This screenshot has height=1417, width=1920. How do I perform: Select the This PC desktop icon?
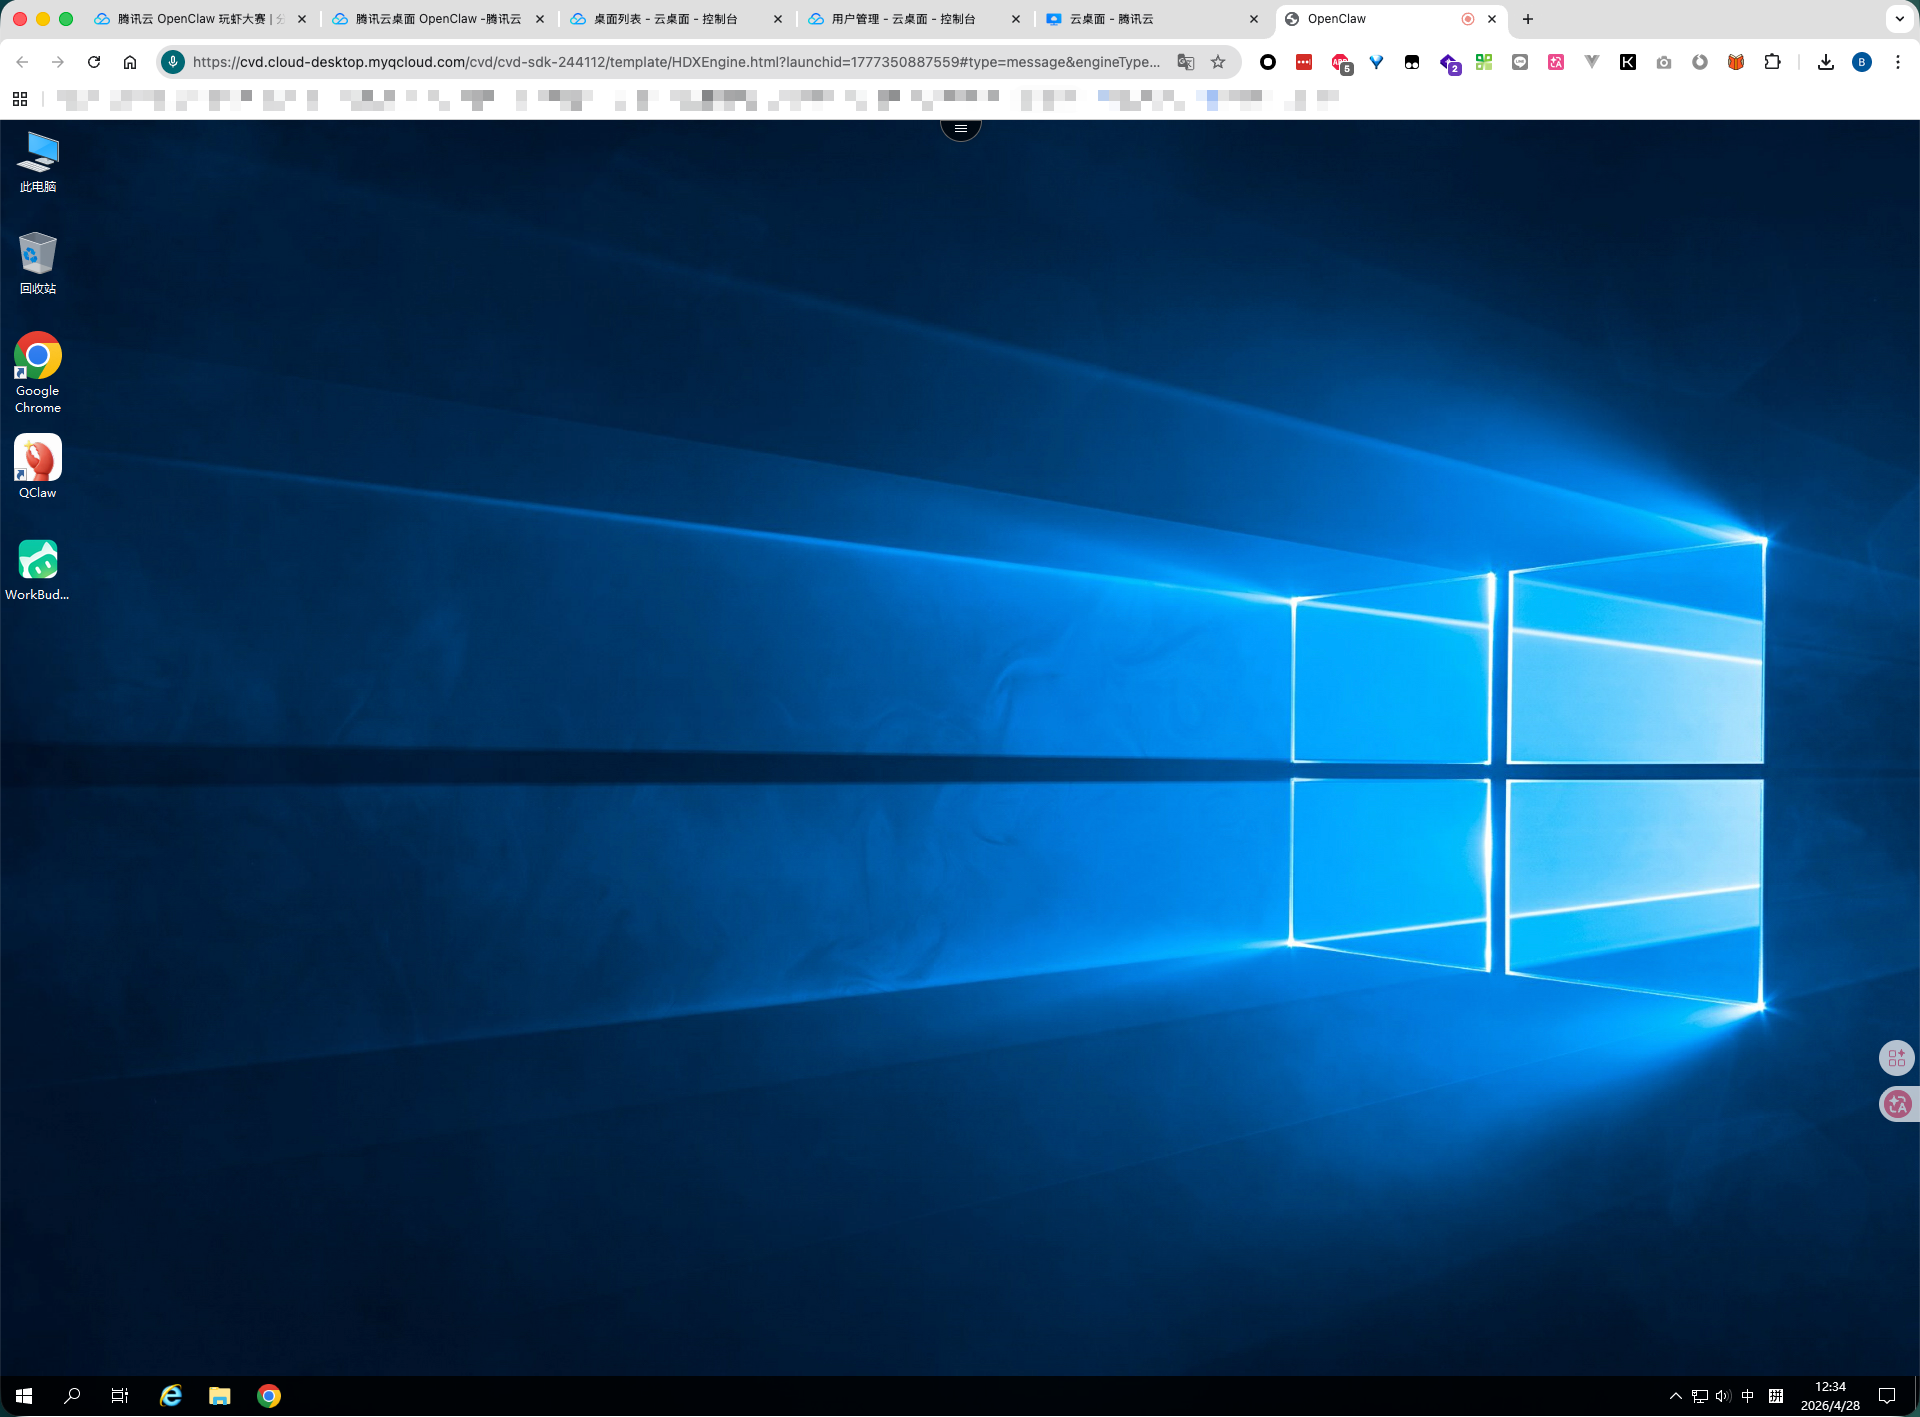[x=38, y=157]
